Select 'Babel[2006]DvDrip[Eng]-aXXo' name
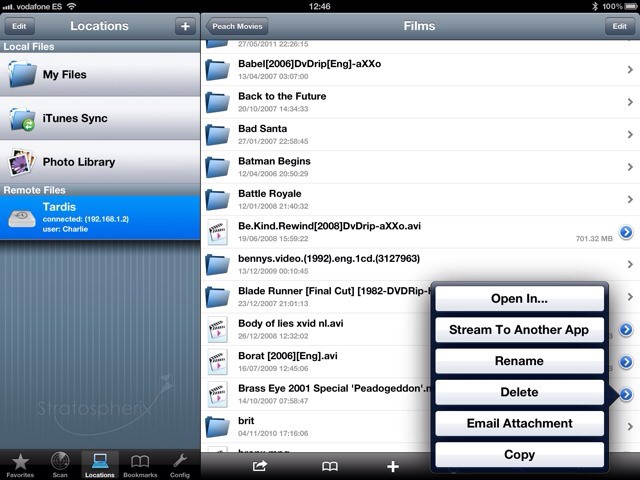 click(x=309, y=64)
